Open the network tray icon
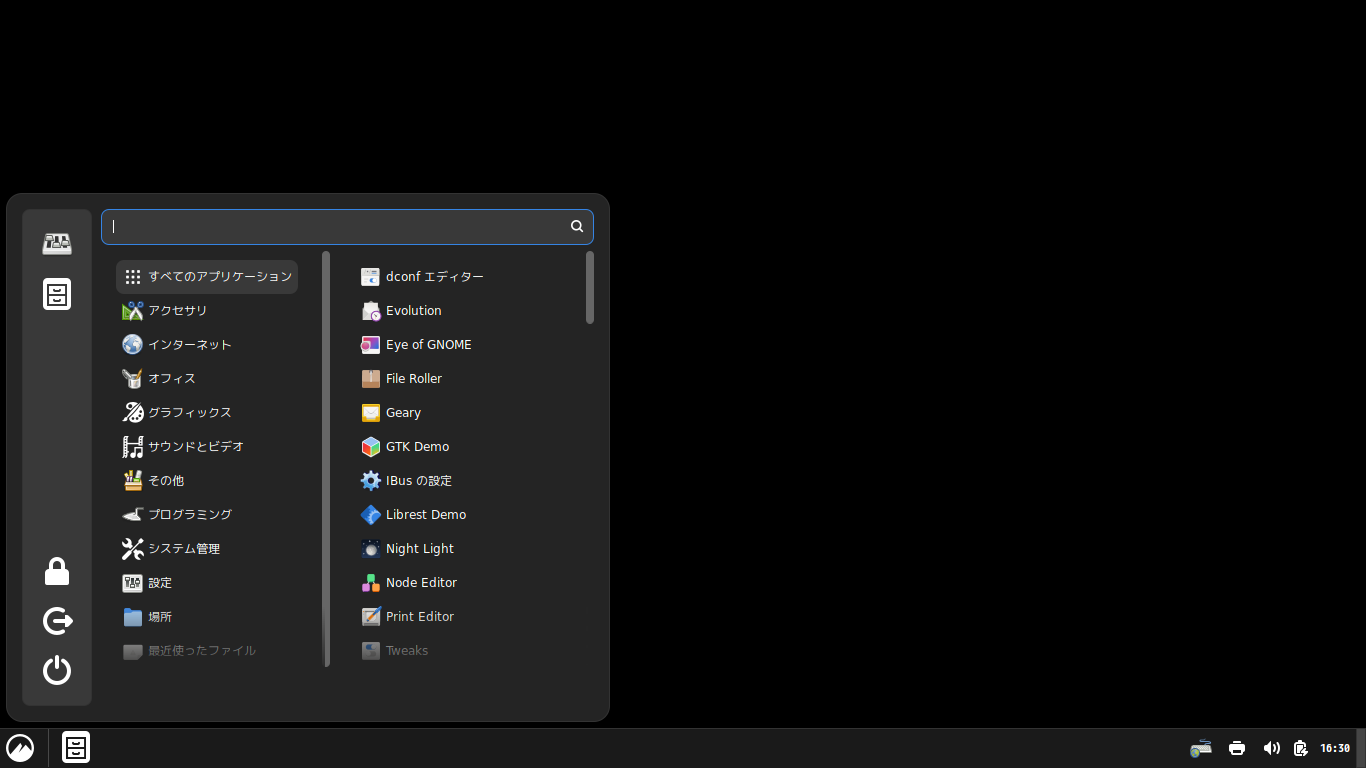1366x768 pixels. point(1201,748)
